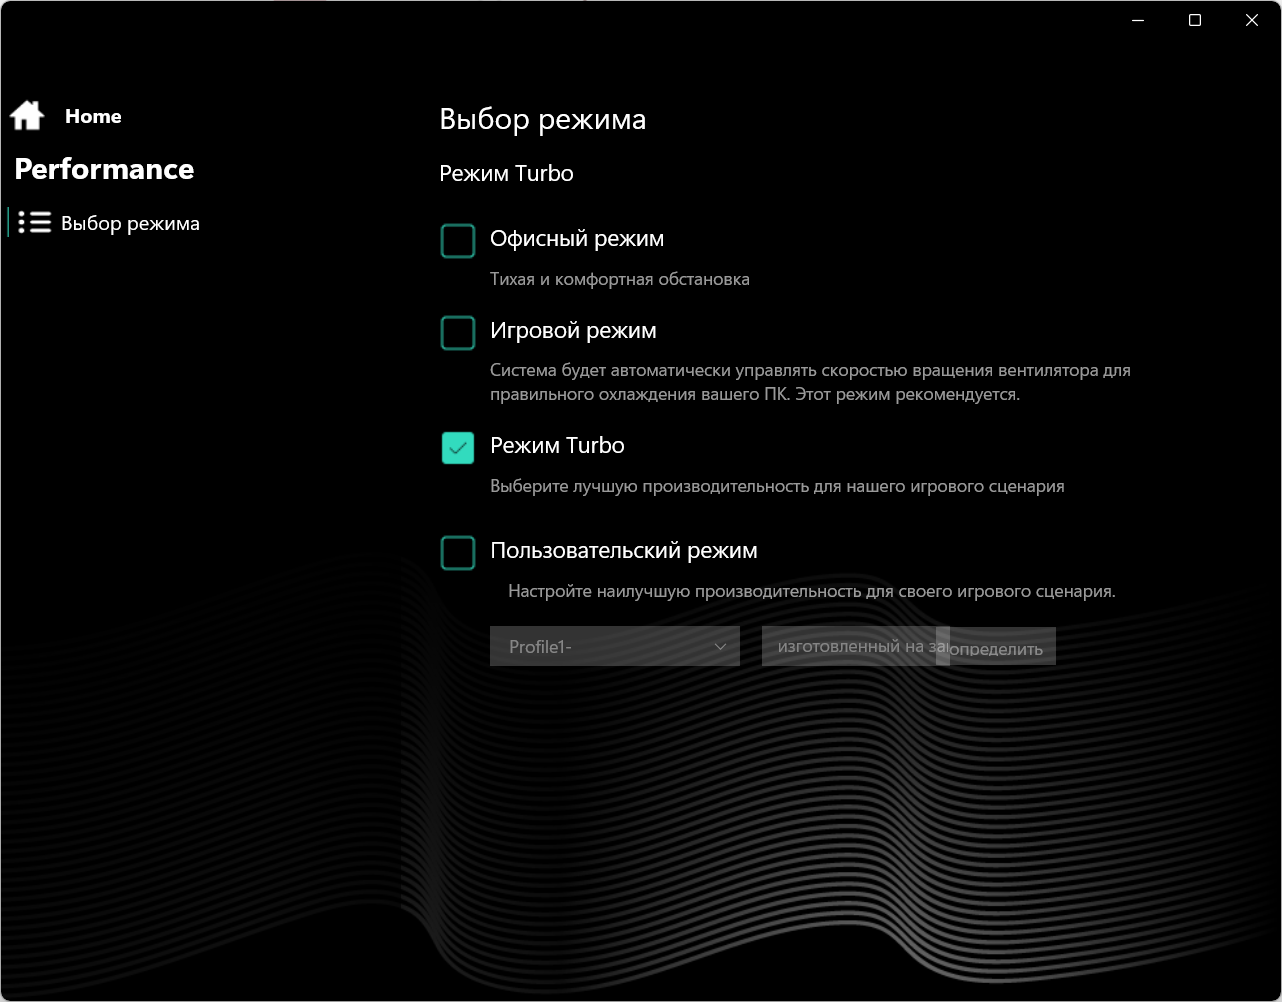
Task: Click the Выбор режима page heading
Action: coord(543,120)
